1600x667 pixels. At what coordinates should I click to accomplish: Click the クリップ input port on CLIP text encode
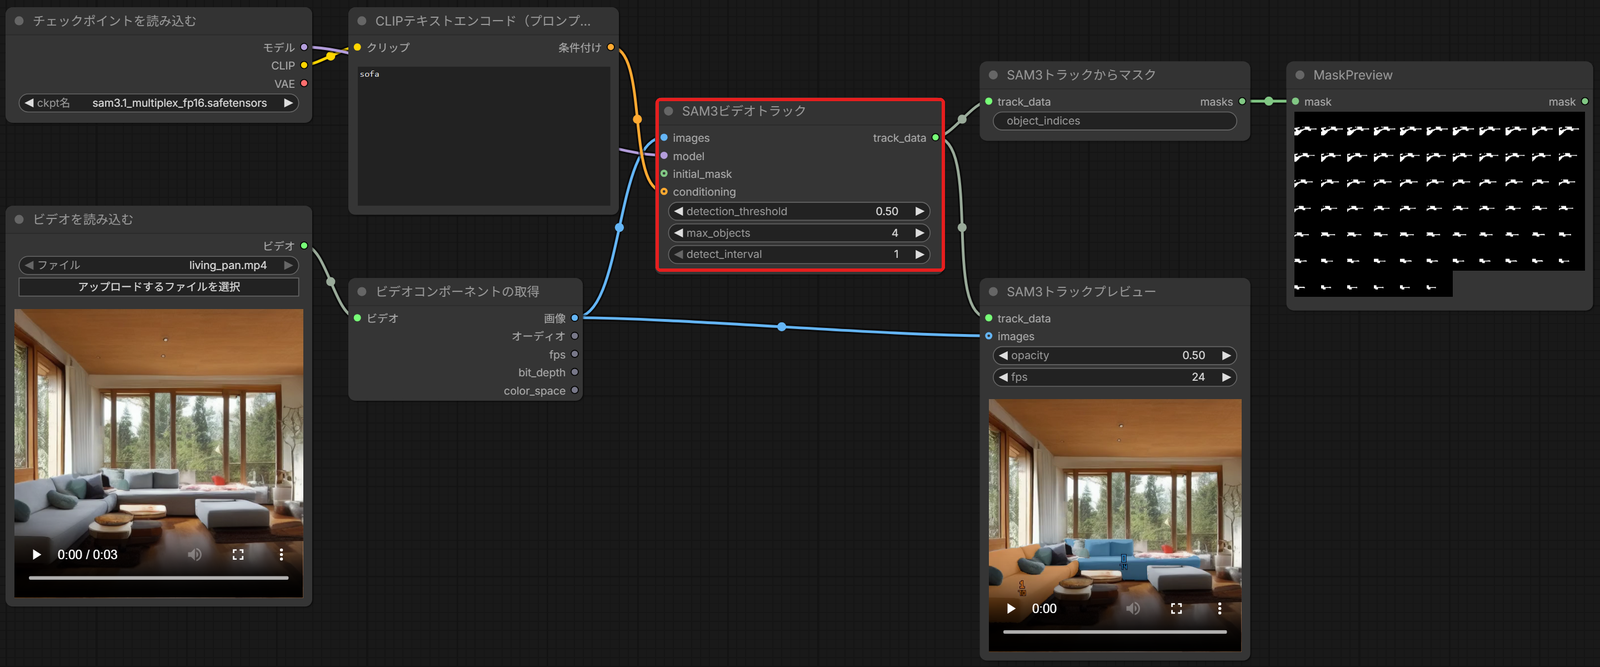tap(358, 47)
